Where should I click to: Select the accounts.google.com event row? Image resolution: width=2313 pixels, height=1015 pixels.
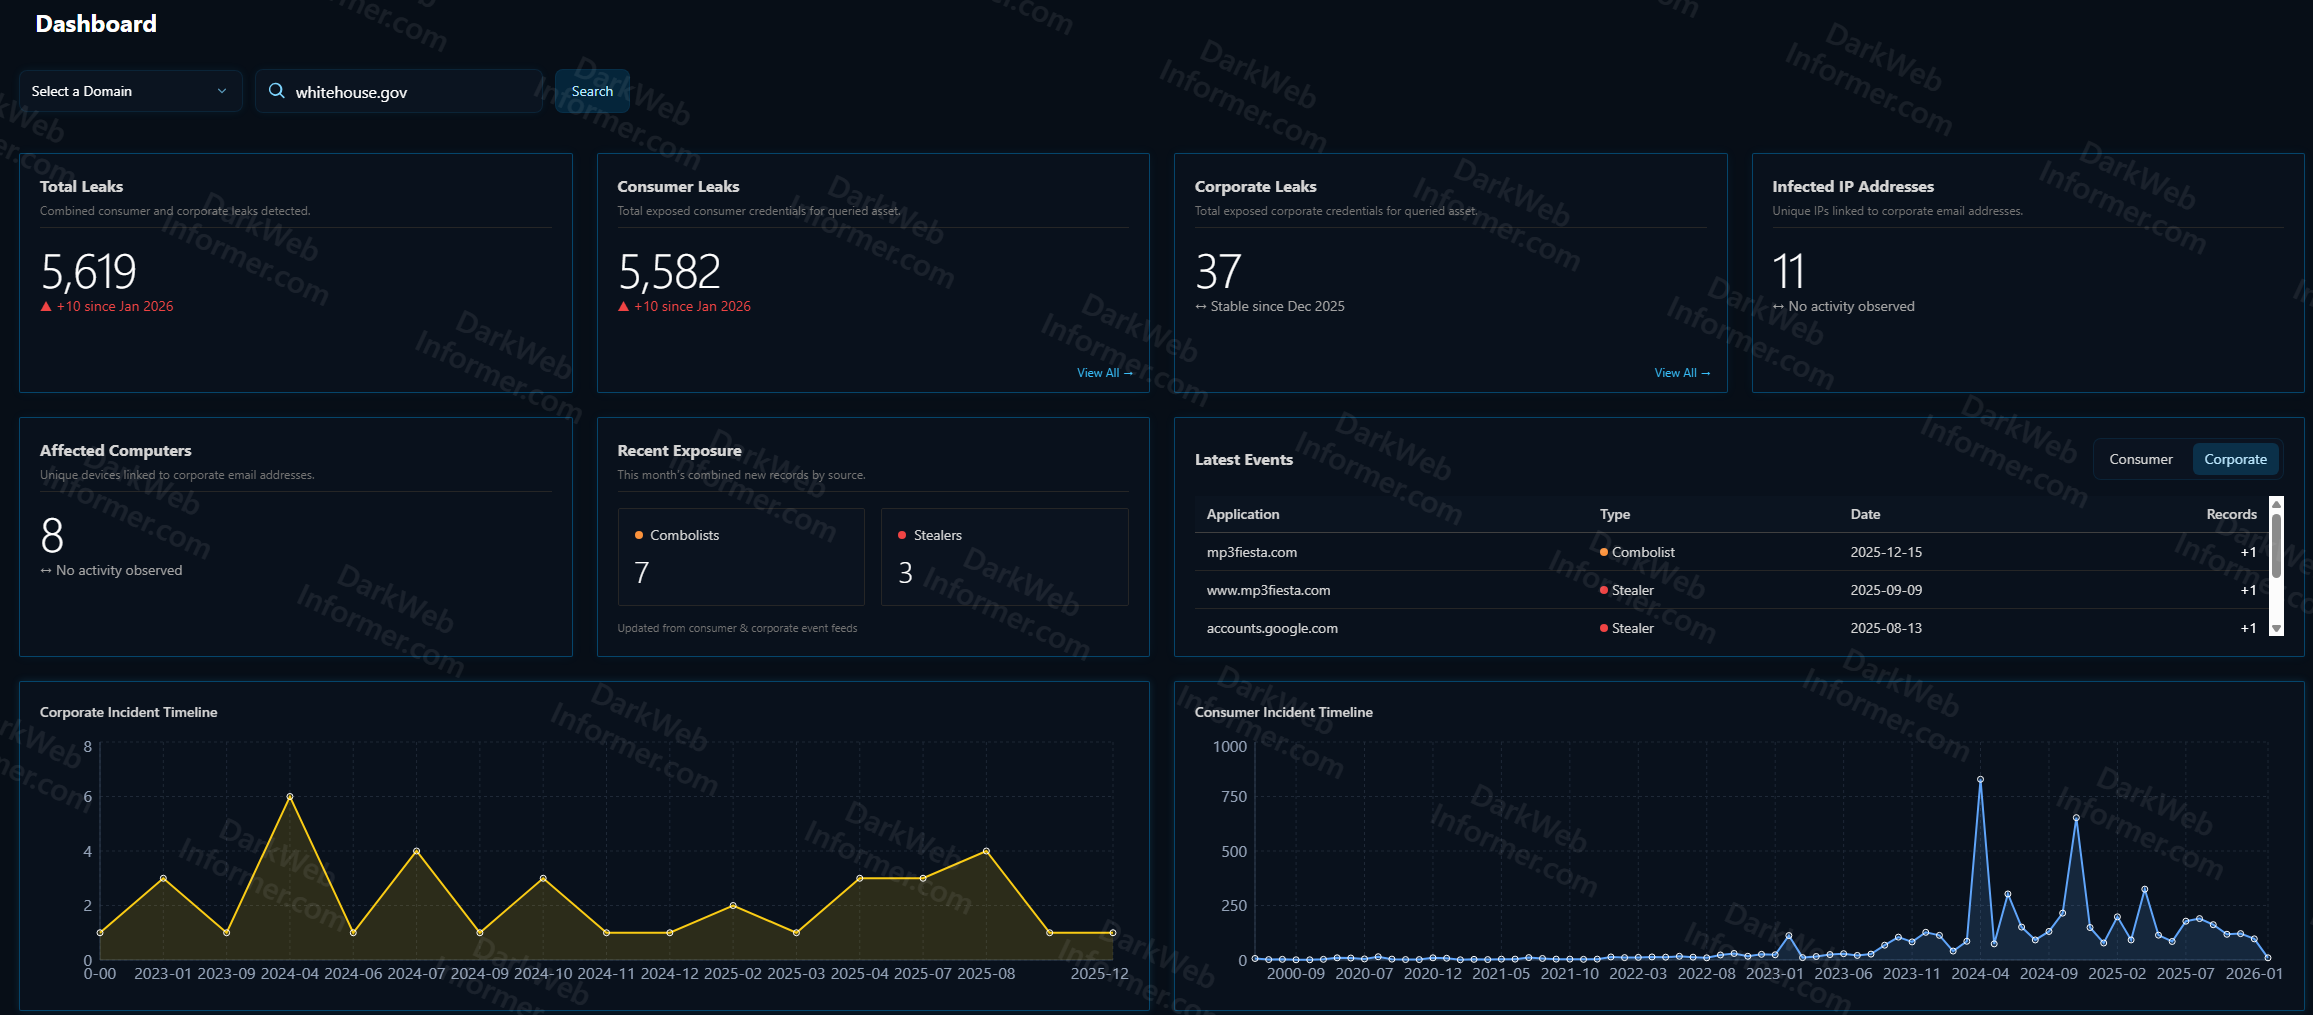(1272, 629)
